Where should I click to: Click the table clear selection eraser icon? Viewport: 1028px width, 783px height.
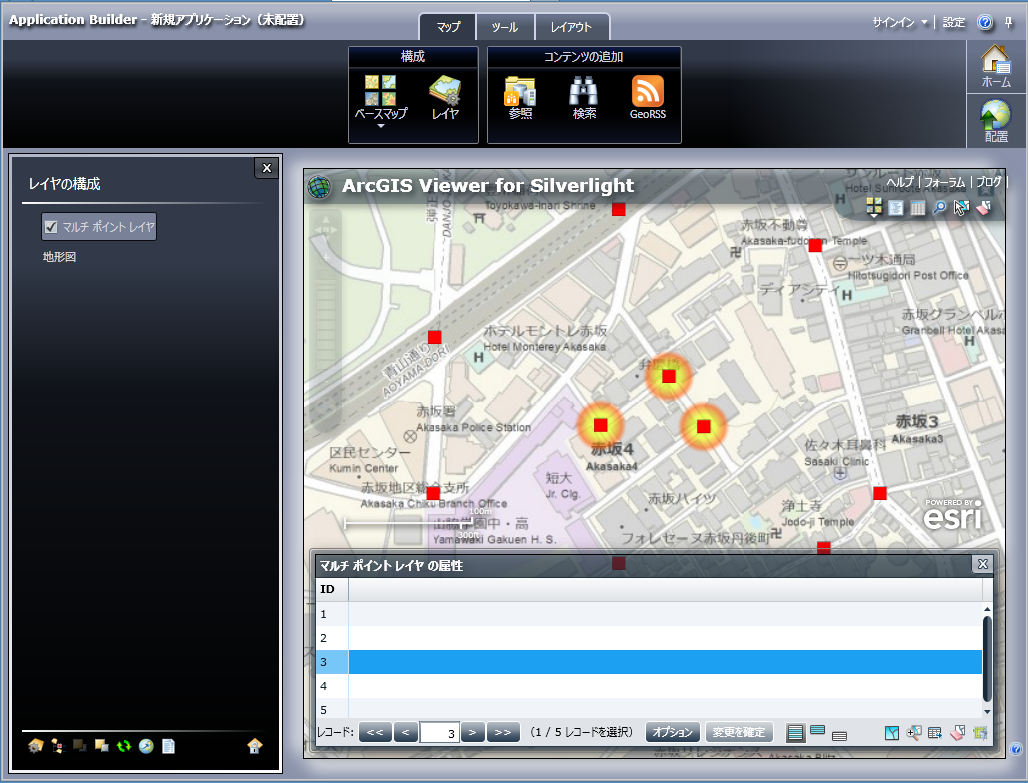click(958, 733)
